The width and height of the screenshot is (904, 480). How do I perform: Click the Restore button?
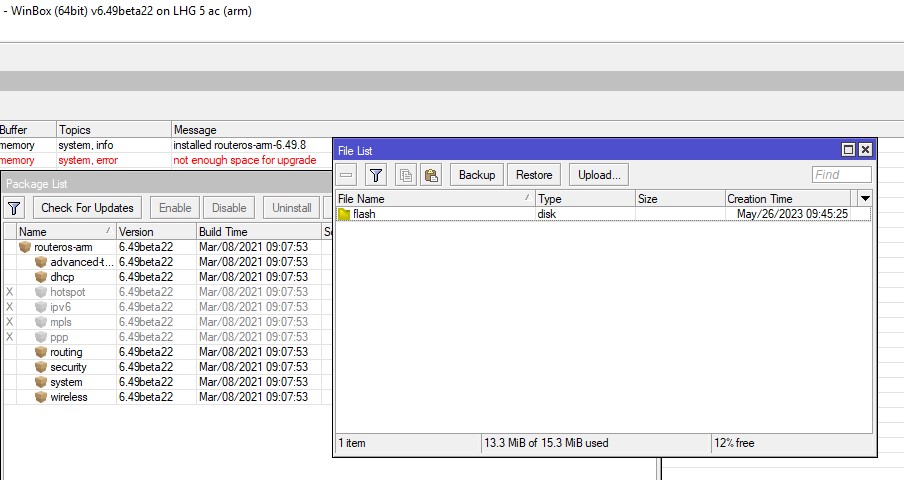(x=534, y=175)
